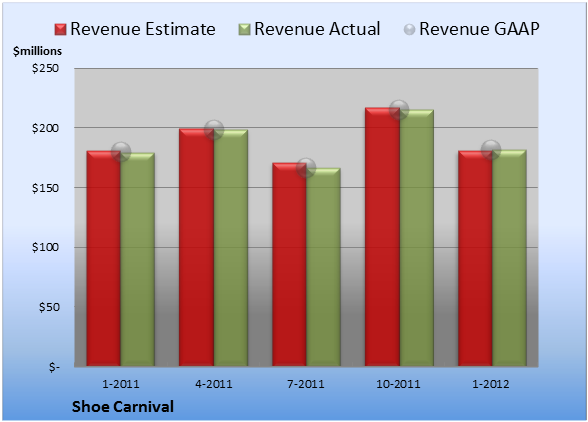
Task: Select the red estimate bar for 1-2011
Action: point(104,258)
